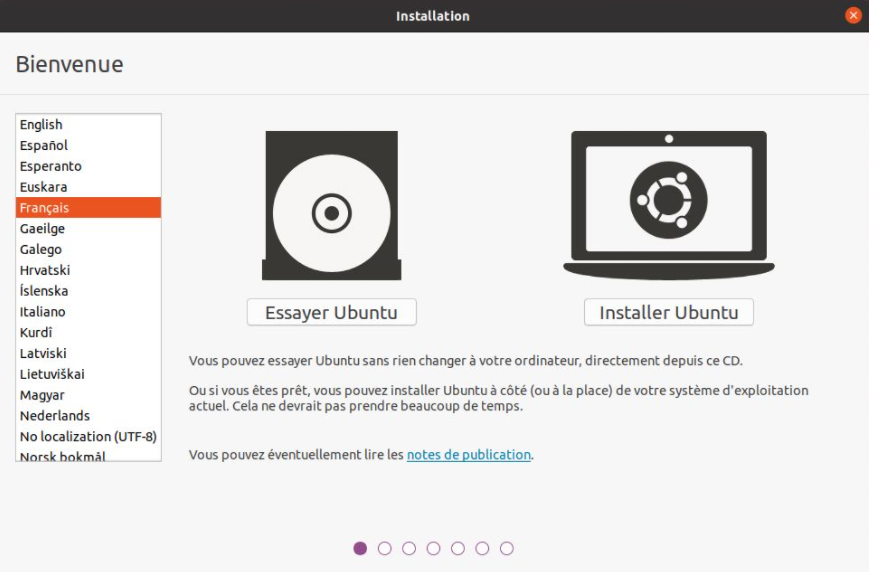Select Galego as the language

tap(88, 249)
